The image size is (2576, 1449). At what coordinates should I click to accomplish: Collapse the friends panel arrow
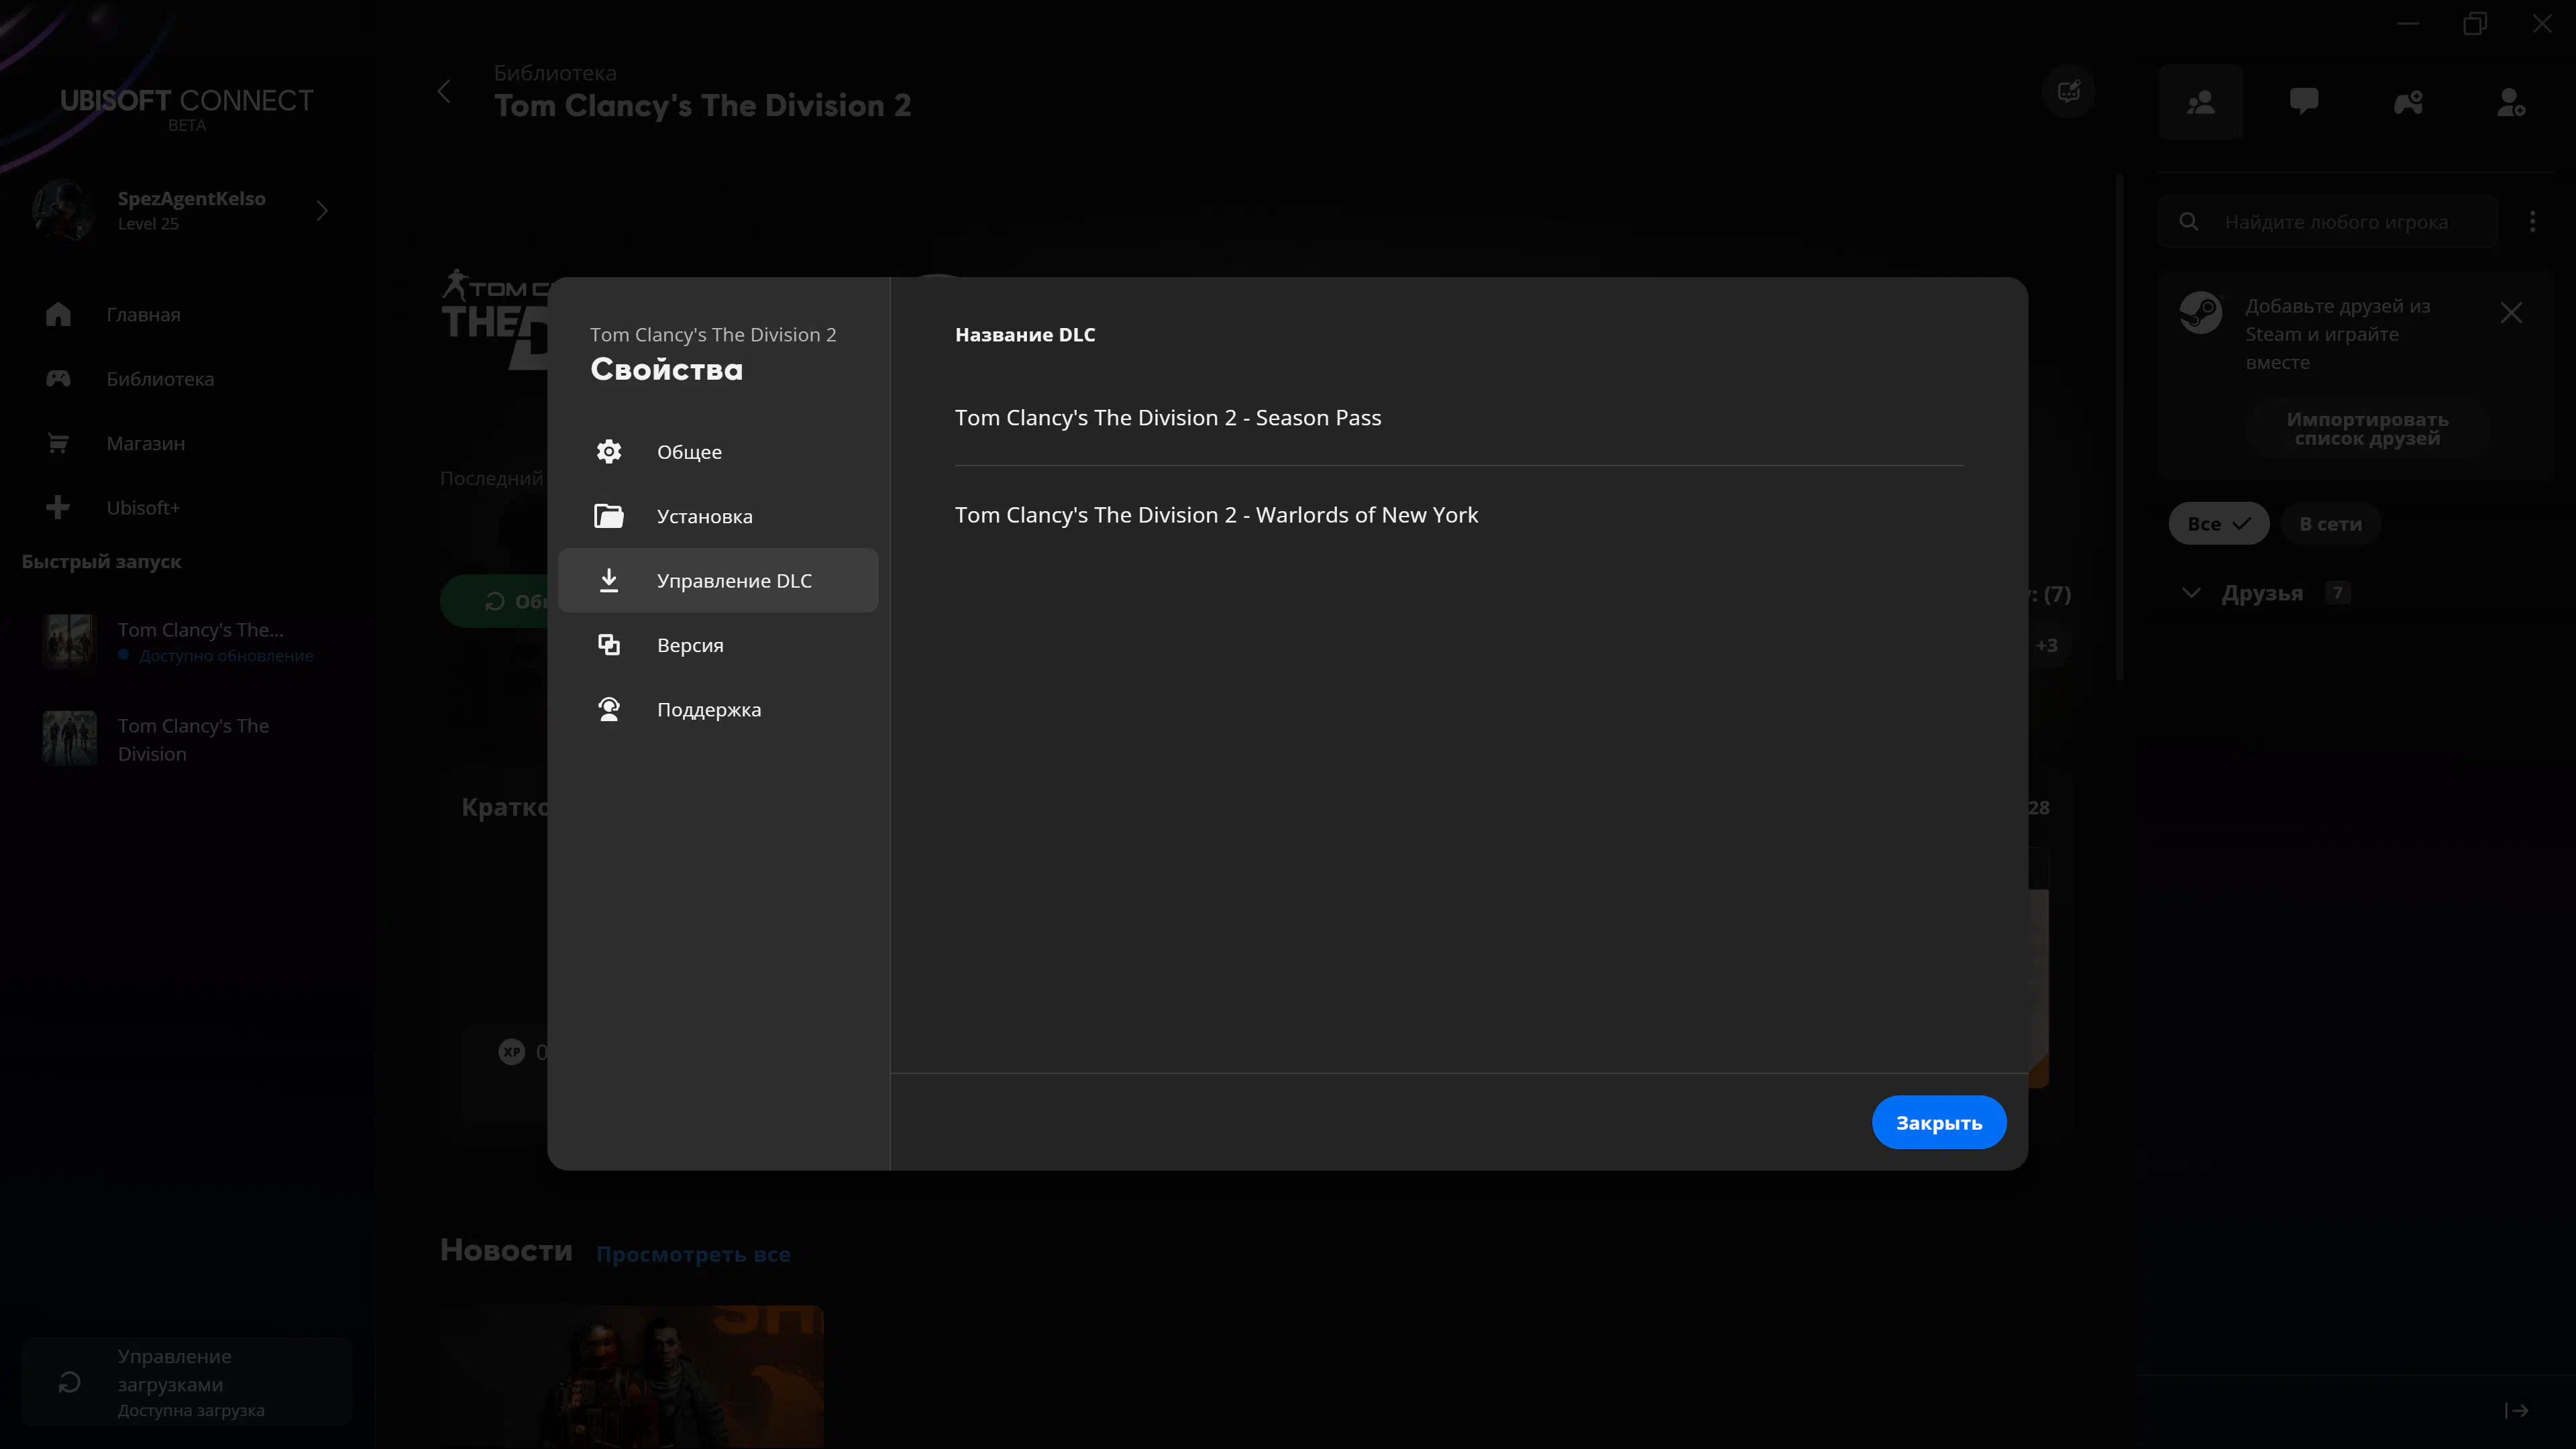coord(2517,1410)
